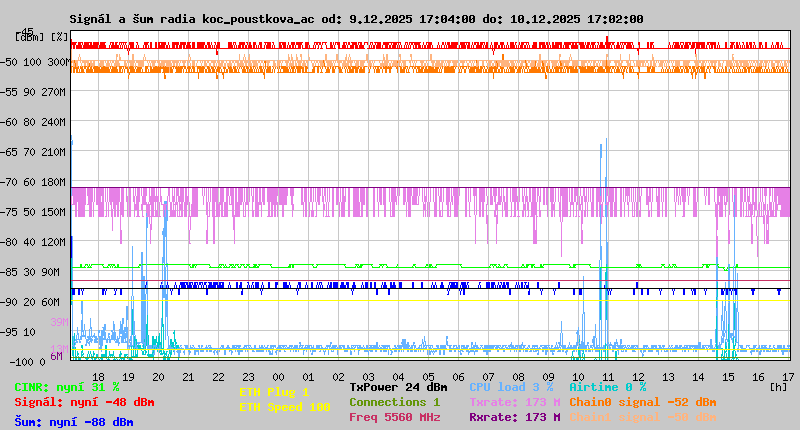The width and height of the screenshot is (800, 430).
Task: Click hour '20' on the time axis
Action: [158, 377]
